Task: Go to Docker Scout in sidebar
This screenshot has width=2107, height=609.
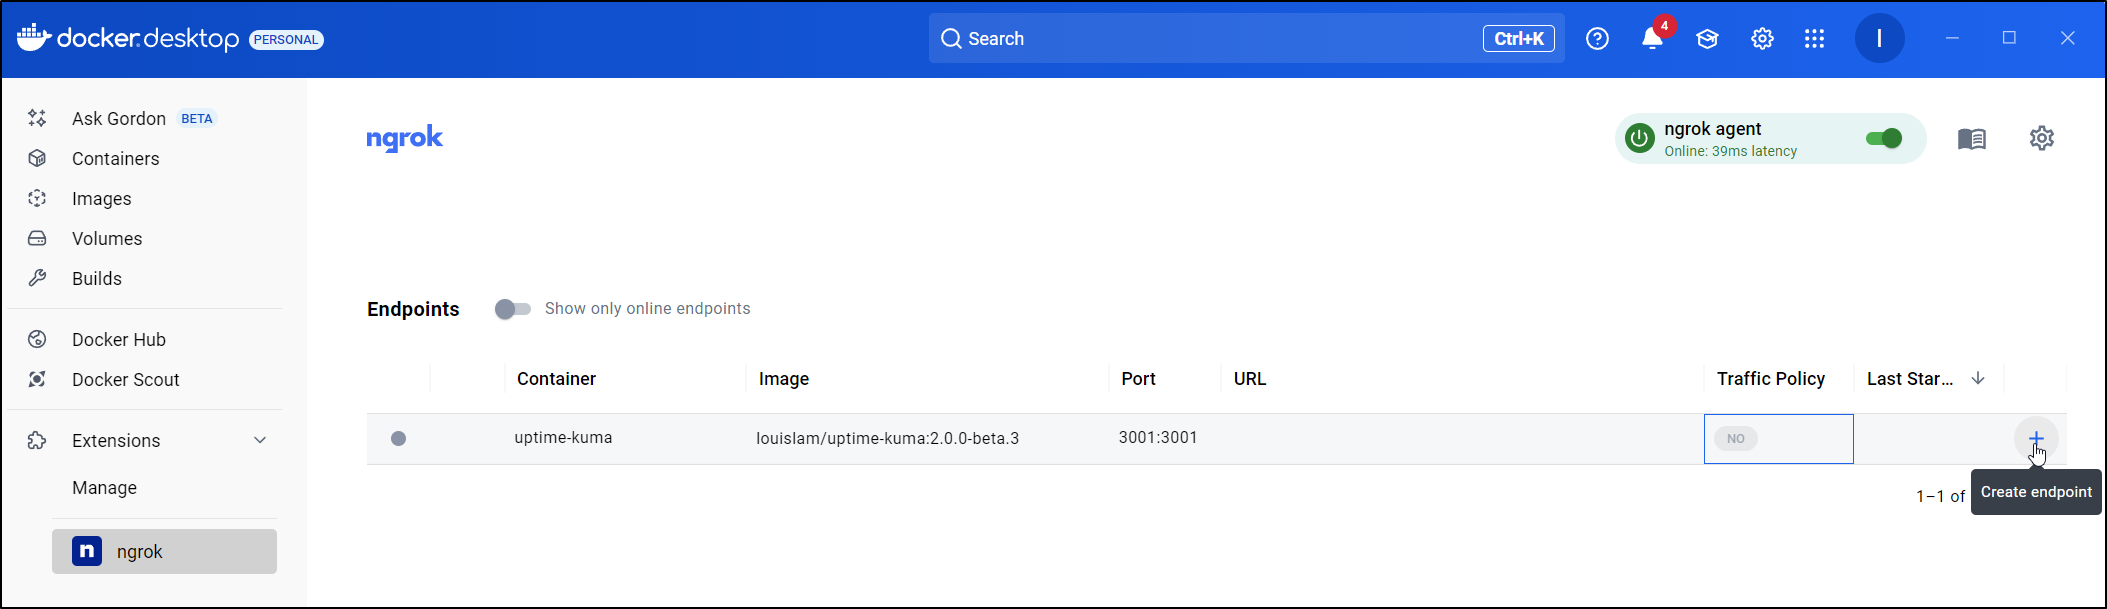Action: 125,380
